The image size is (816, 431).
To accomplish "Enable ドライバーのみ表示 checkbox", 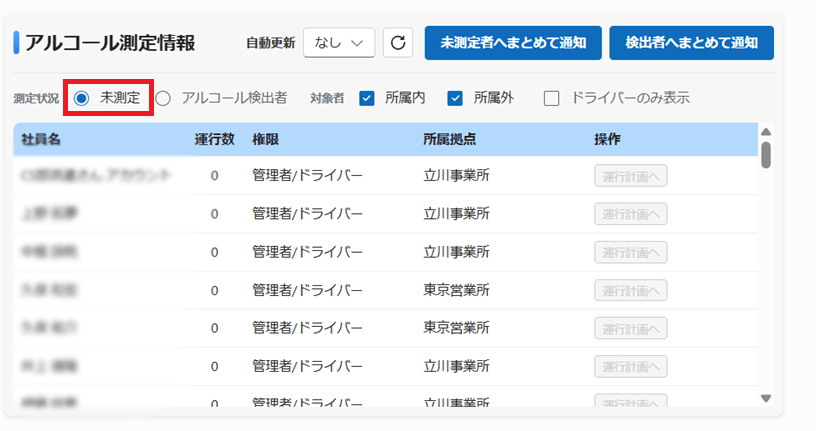I will pyautogui.click(x=552, y=98).
